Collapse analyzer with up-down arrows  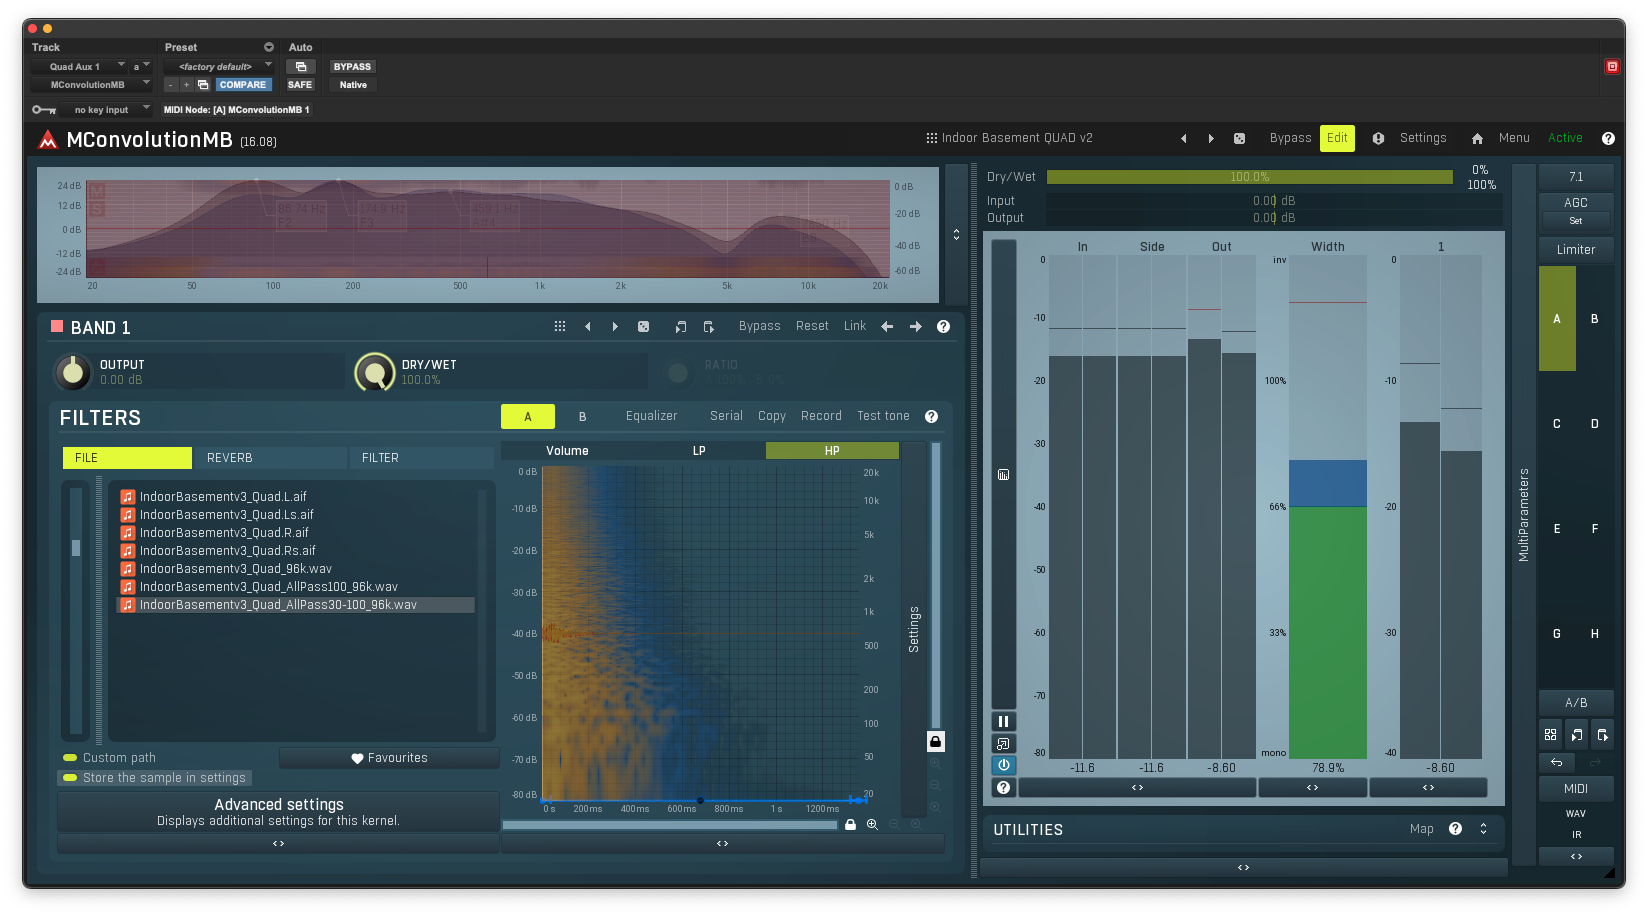[956, 234]
